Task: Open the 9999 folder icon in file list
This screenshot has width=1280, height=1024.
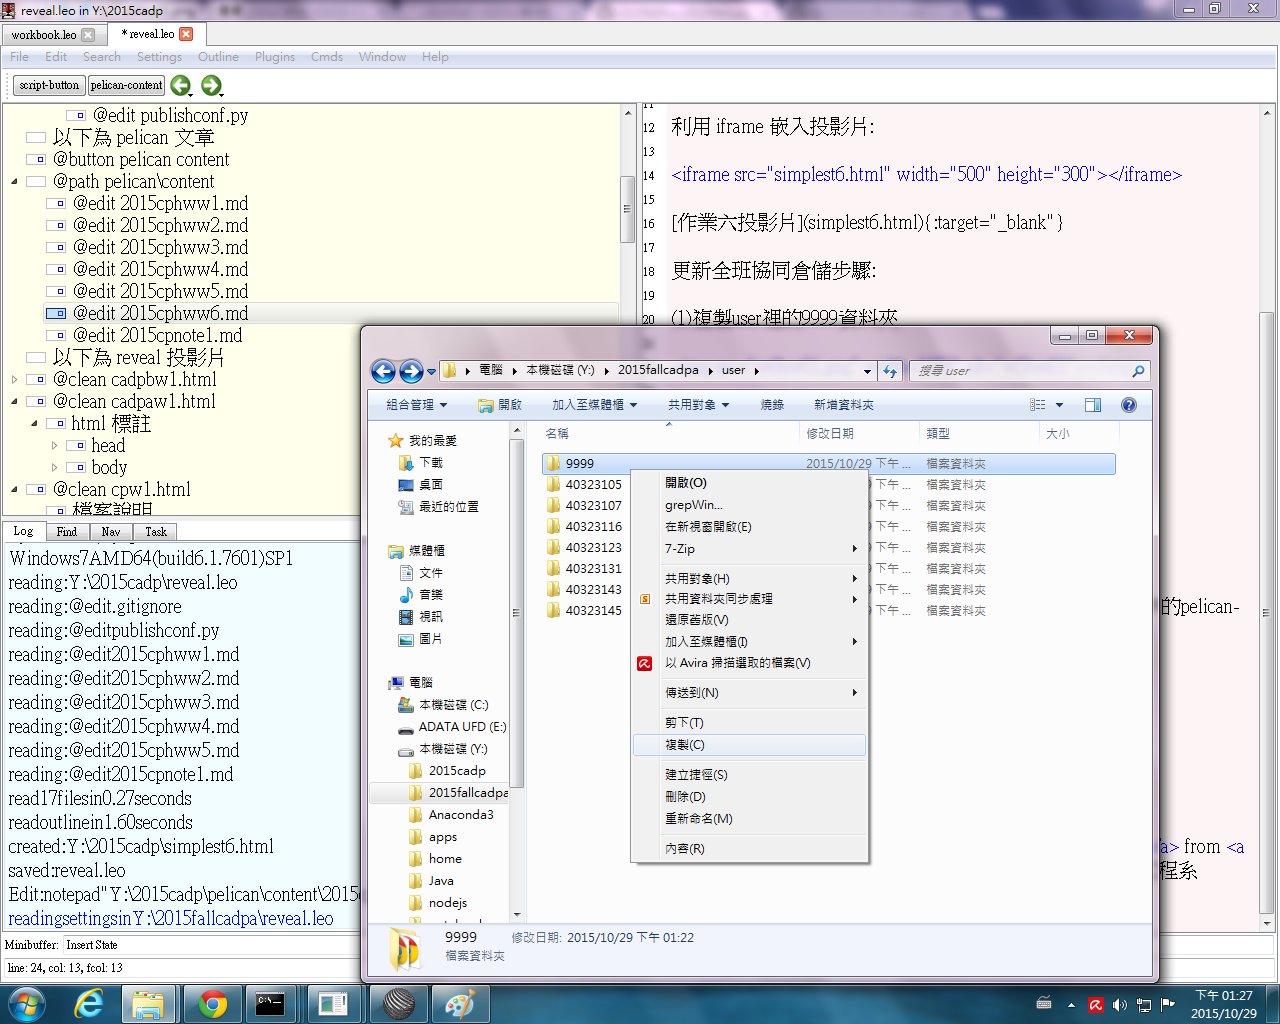Action: pos(553,463)
